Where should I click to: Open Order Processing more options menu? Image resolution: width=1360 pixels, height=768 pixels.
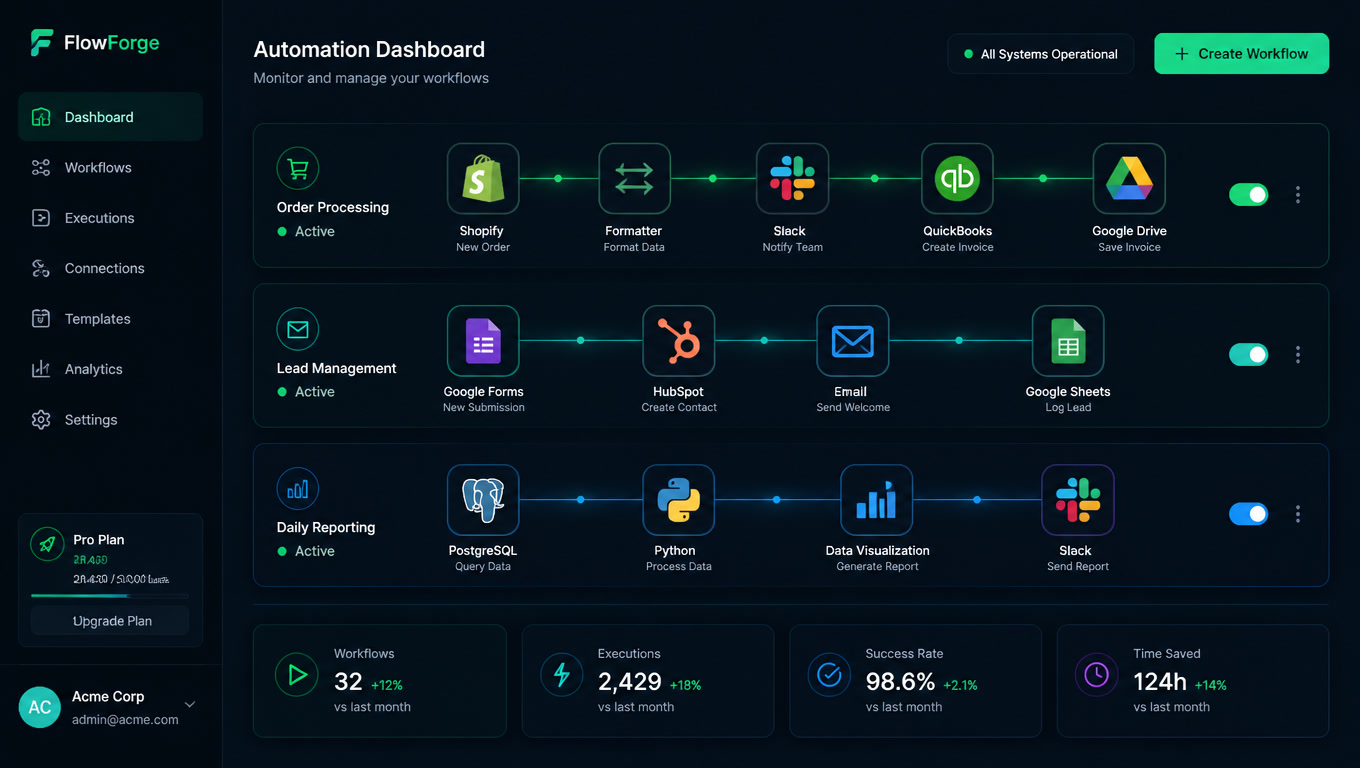[x=1298, y=195]
